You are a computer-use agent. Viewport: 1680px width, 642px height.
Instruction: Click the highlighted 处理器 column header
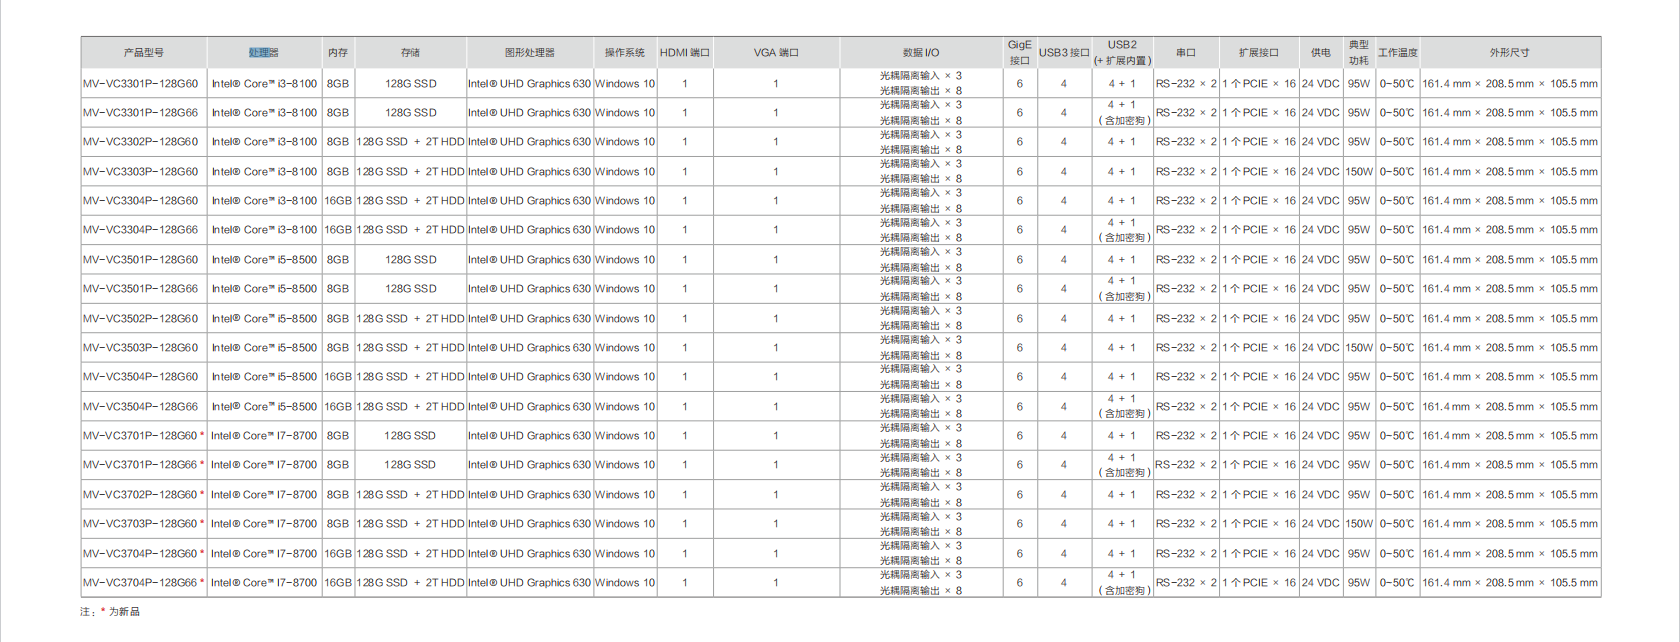[x=264, y=53]
